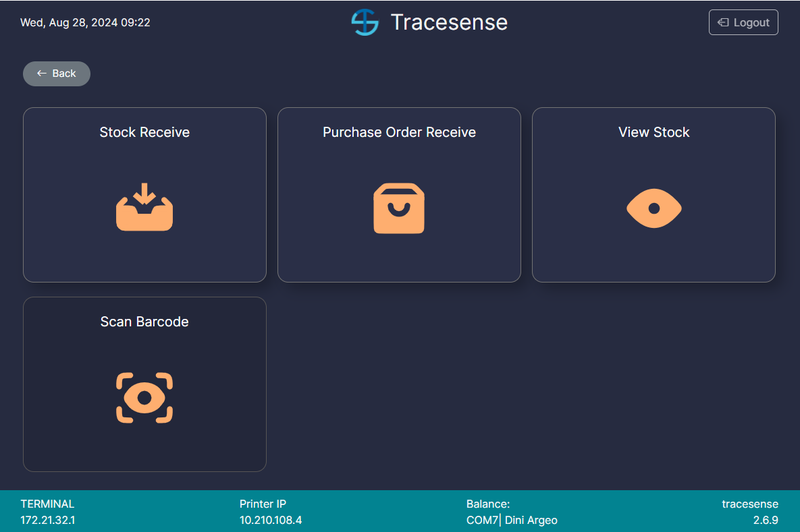
Task: Click the exit arrow icon inside Logout
Action: [x=723, y=22]
